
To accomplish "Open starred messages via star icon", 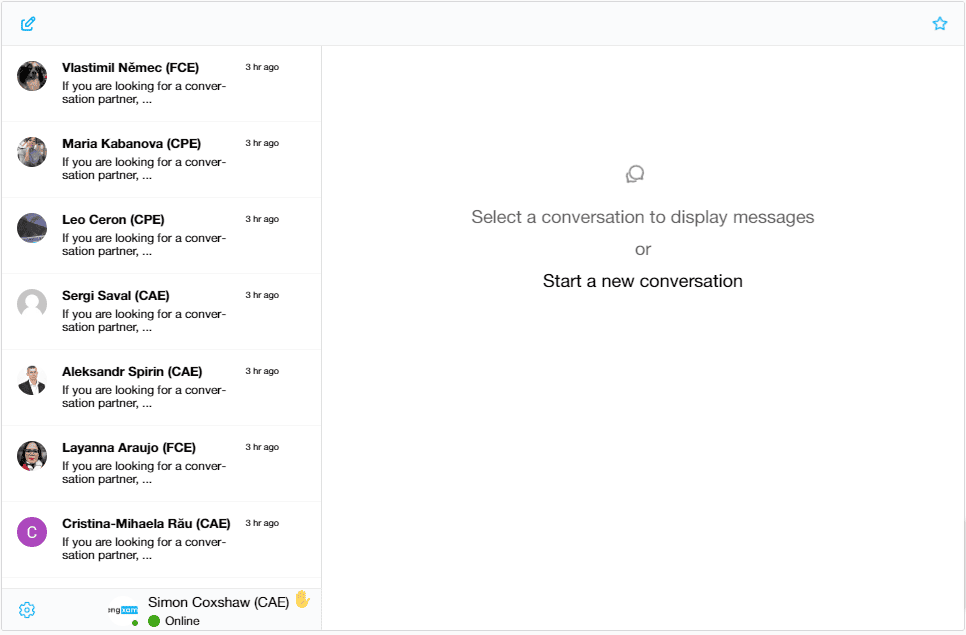I will (x=939, y=24).
